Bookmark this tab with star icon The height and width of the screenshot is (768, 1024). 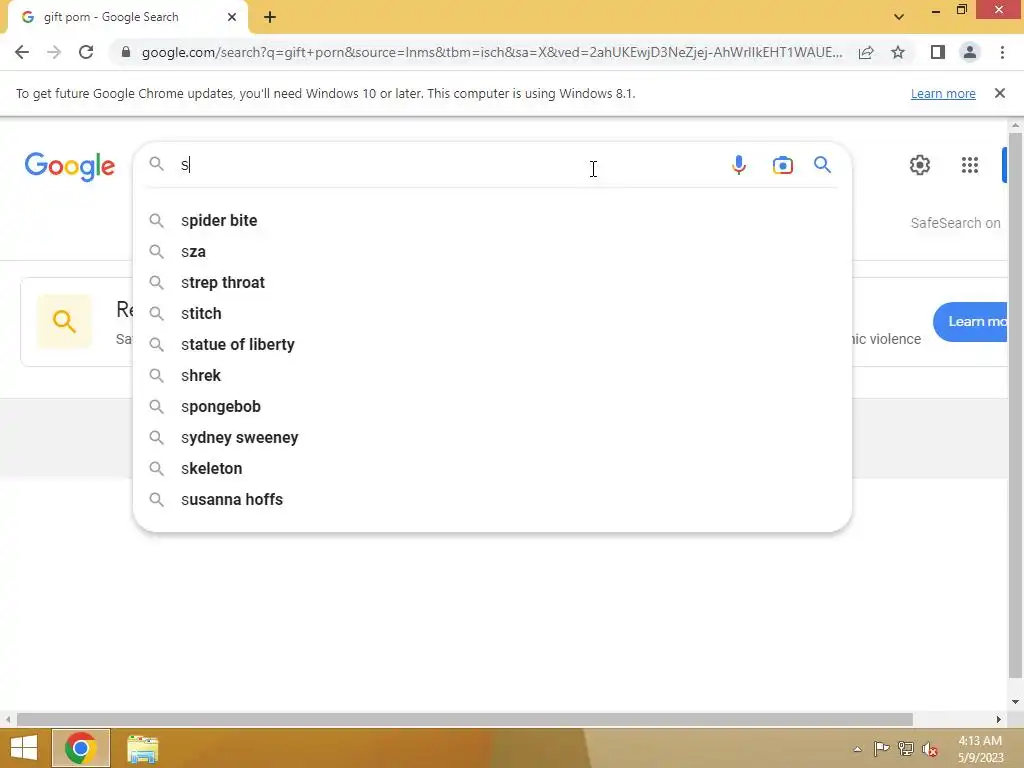click(x=898, y=52)
